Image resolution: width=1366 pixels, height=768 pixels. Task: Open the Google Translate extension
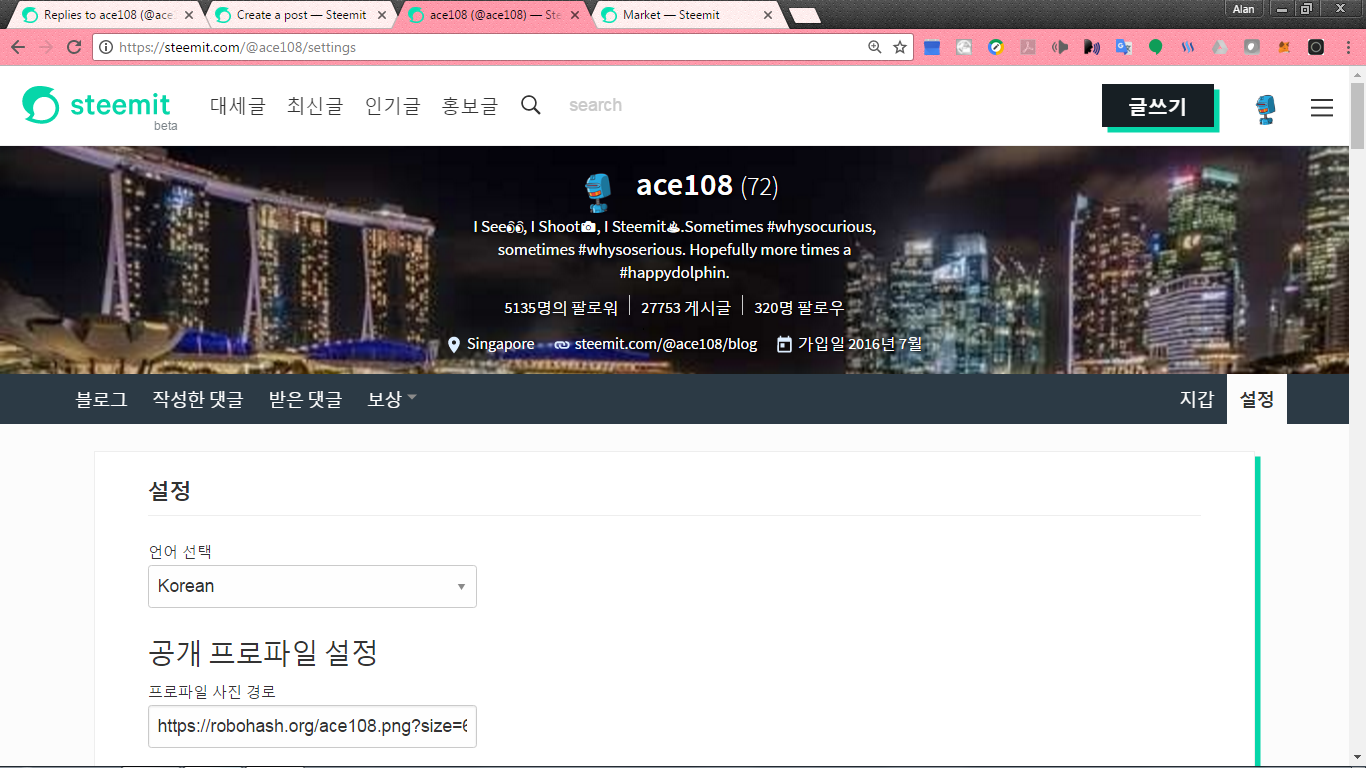tap(1123, 47)
